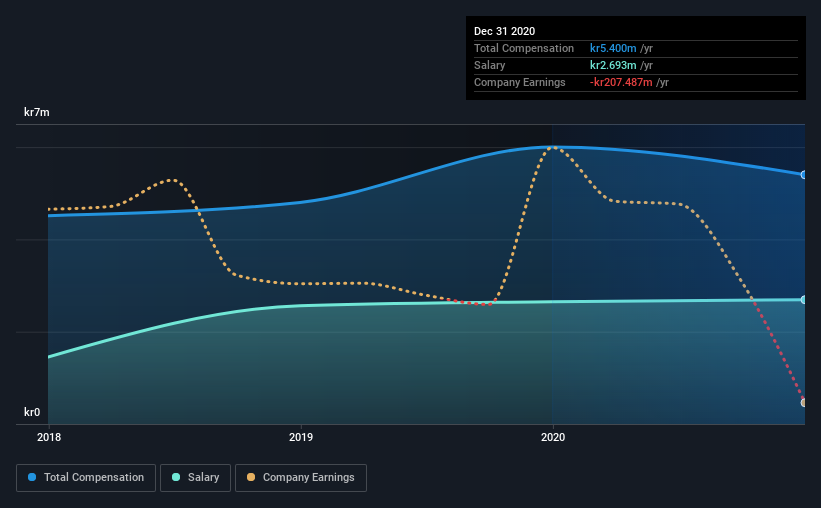Click the Dec 31 2020 tooltip date
821x508 pixels.
click(504, 31)
